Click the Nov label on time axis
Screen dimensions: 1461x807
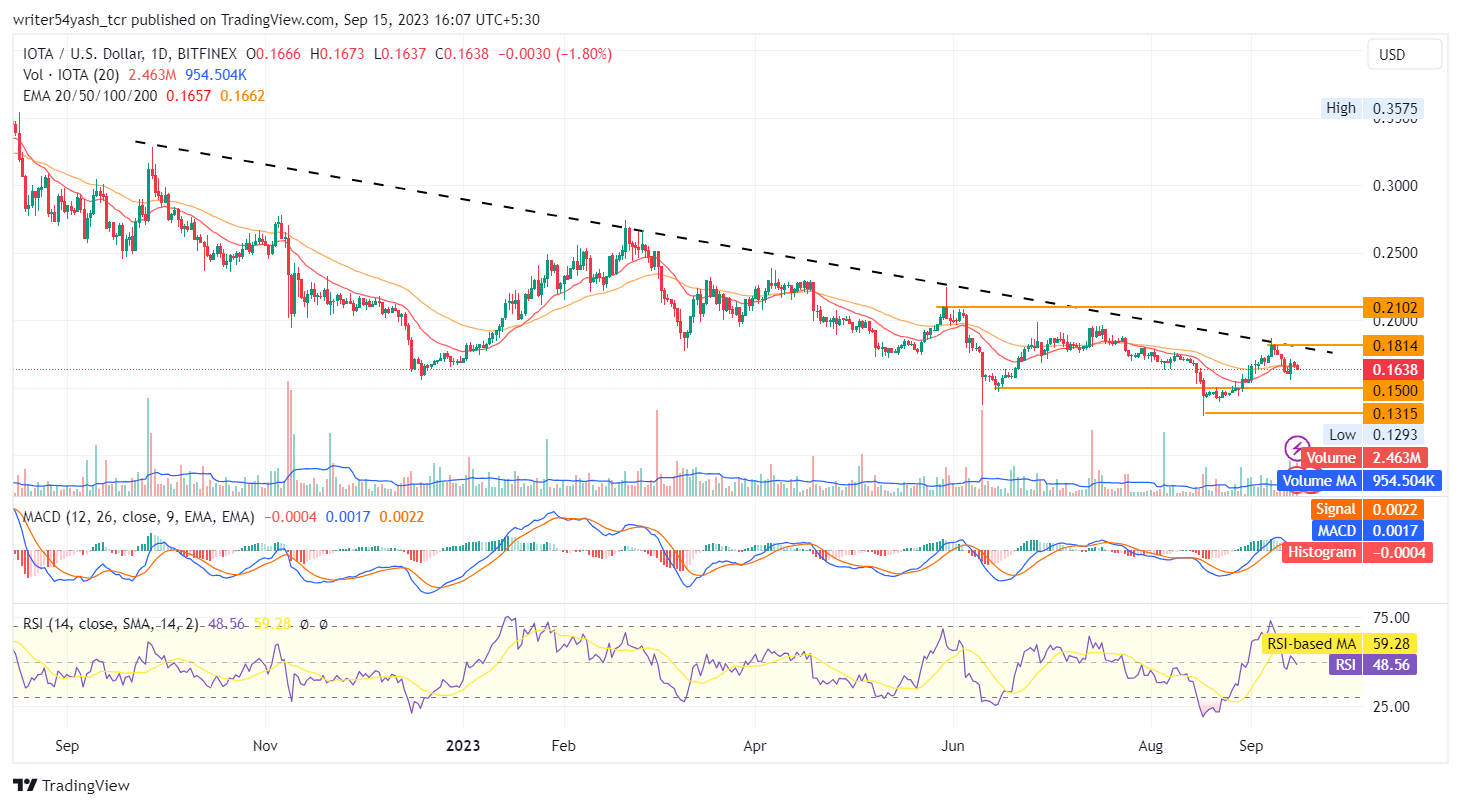[x=265, y=746]
